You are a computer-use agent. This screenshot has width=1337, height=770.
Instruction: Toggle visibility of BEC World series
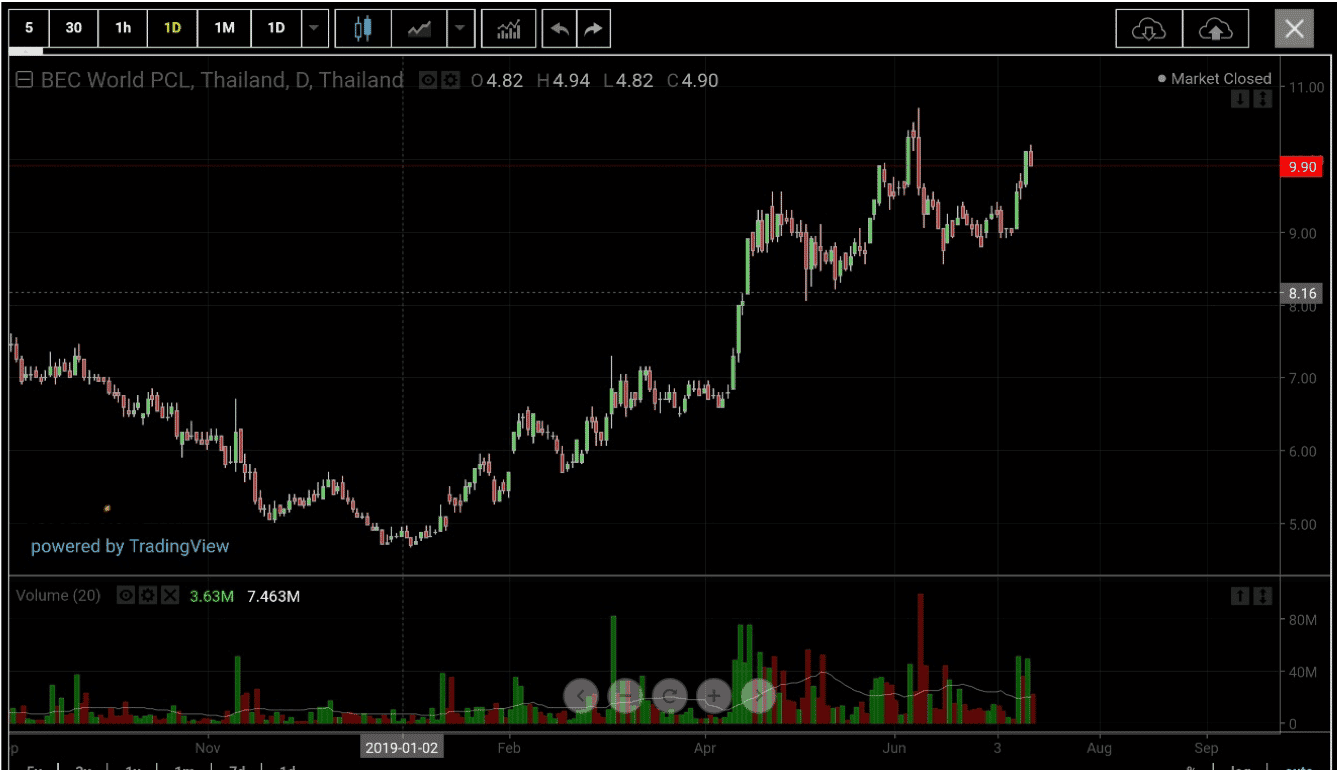(428, 80)
